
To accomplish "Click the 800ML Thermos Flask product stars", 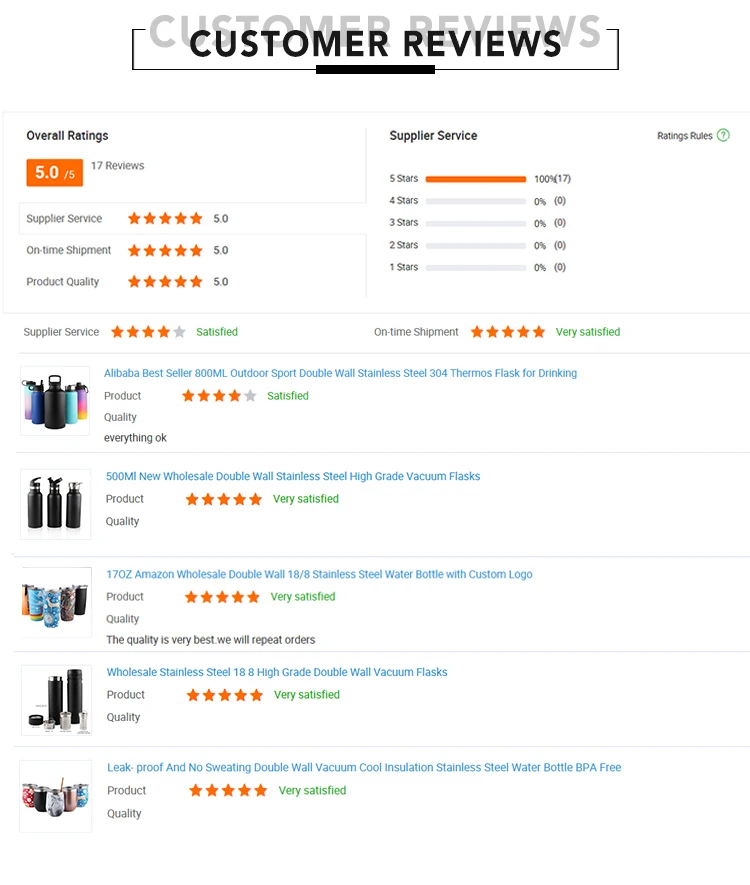I will click(x=219, y=396).
